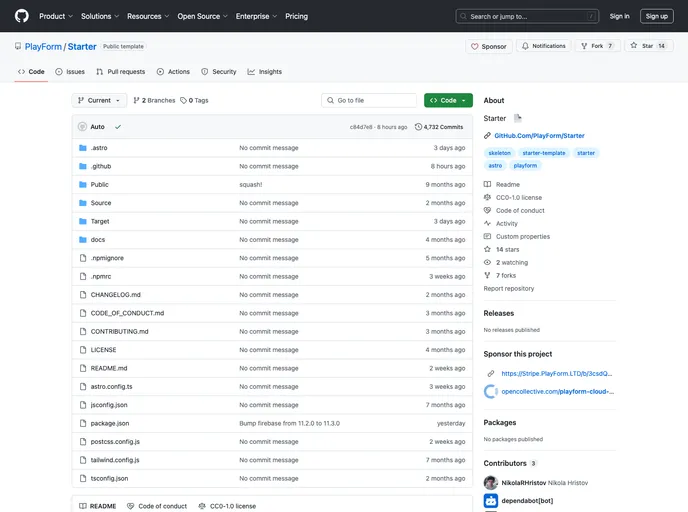Click the .astro folder icon
This screenshot has width=688, height=512.
(82, 148)
